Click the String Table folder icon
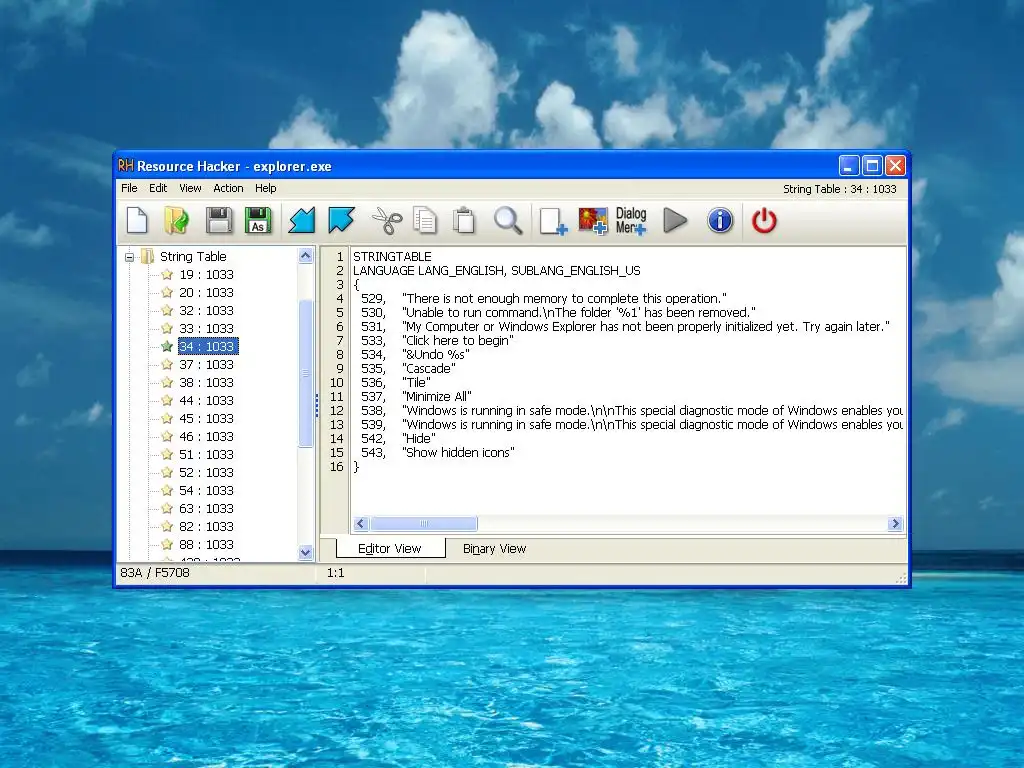 (x=148, y=256)
